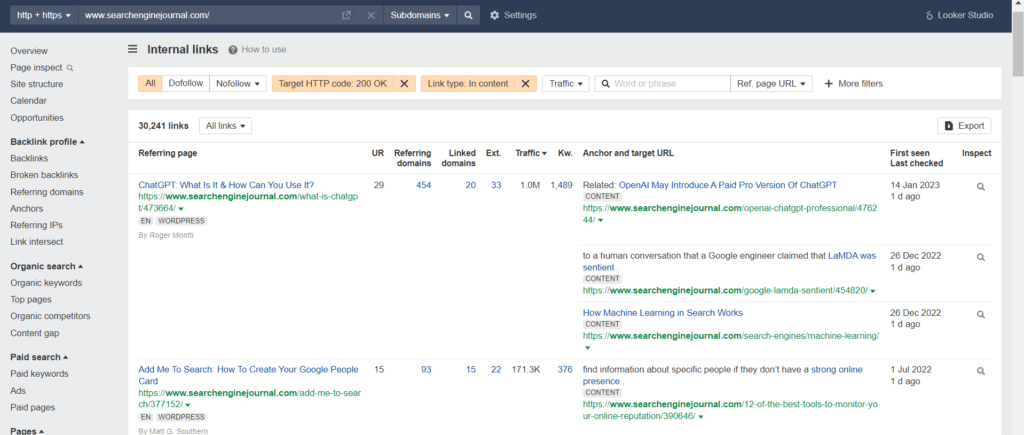Open Paid pages in the sidebar
The width and height of the screenshot is (1024, 435).
click(33, 408)
